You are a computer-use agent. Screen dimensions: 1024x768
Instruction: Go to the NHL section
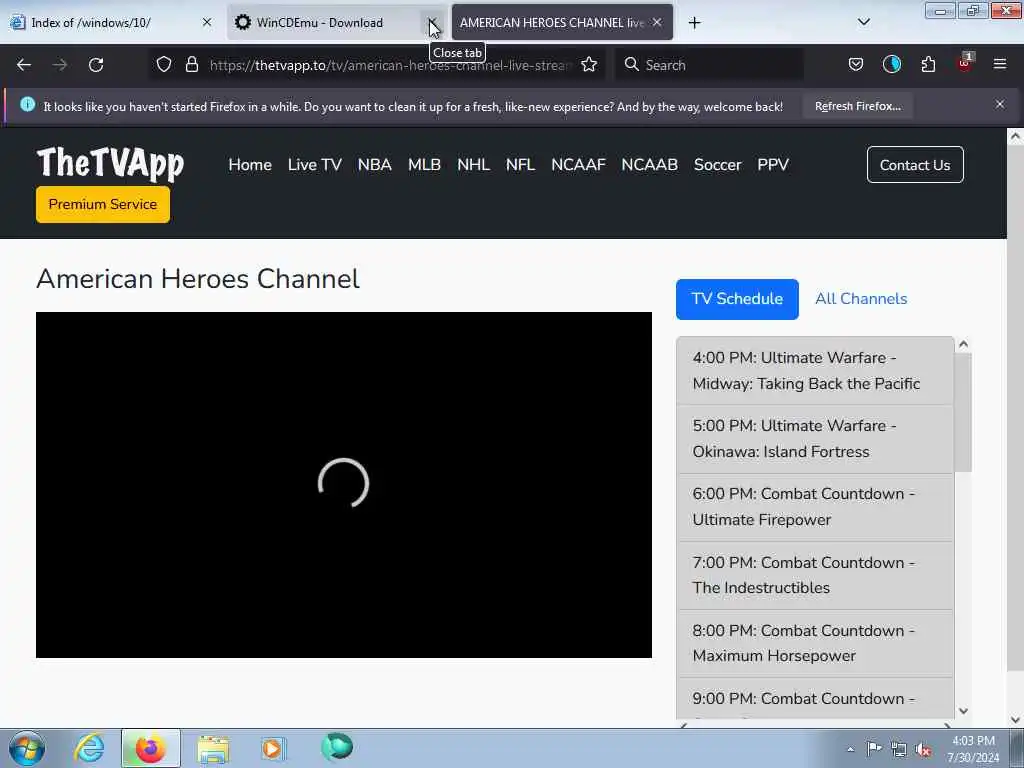click(x=473, y=165)
